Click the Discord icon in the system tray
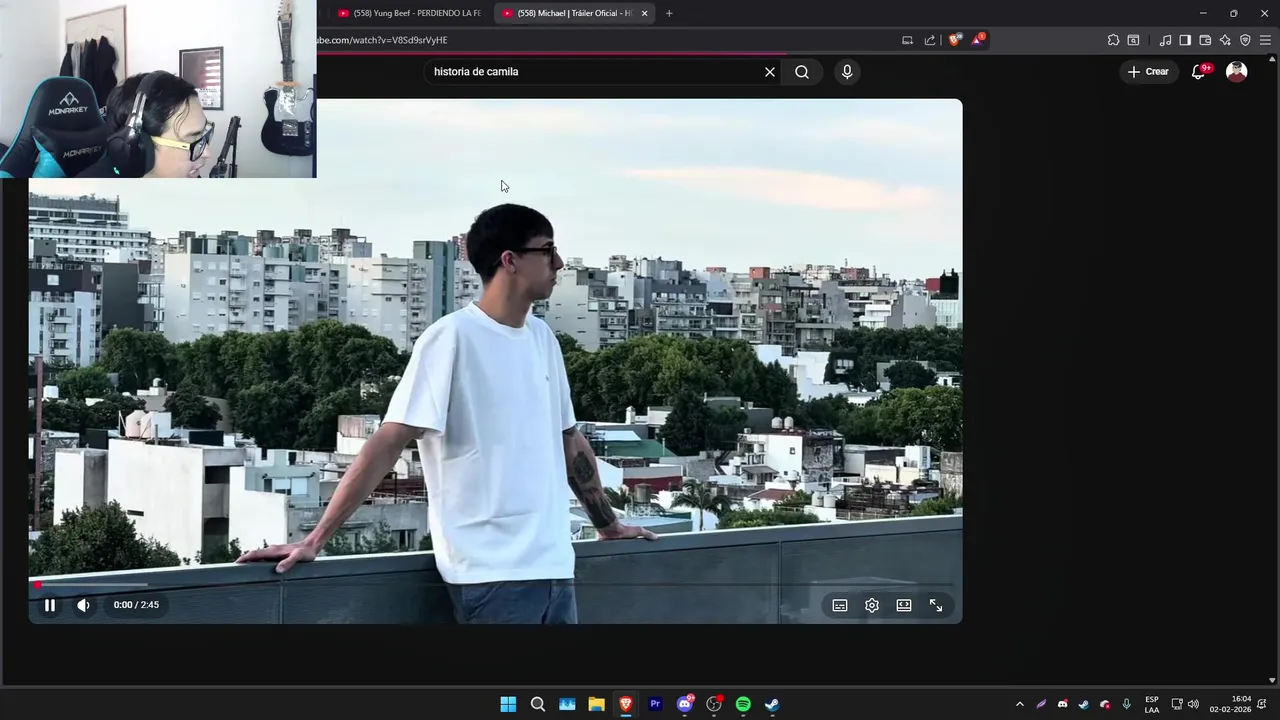The width and height of the screenshot is (1280, 720). (x=1062, y=704)
